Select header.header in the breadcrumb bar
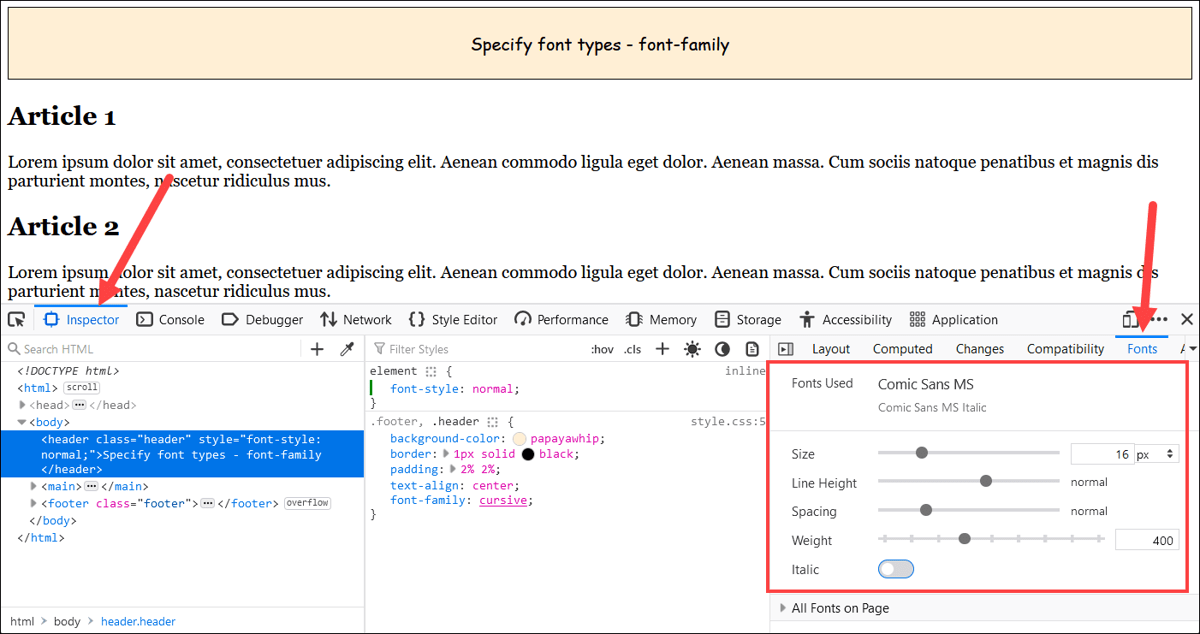This screenshot has height=634, width=1200. coord(138,620)
